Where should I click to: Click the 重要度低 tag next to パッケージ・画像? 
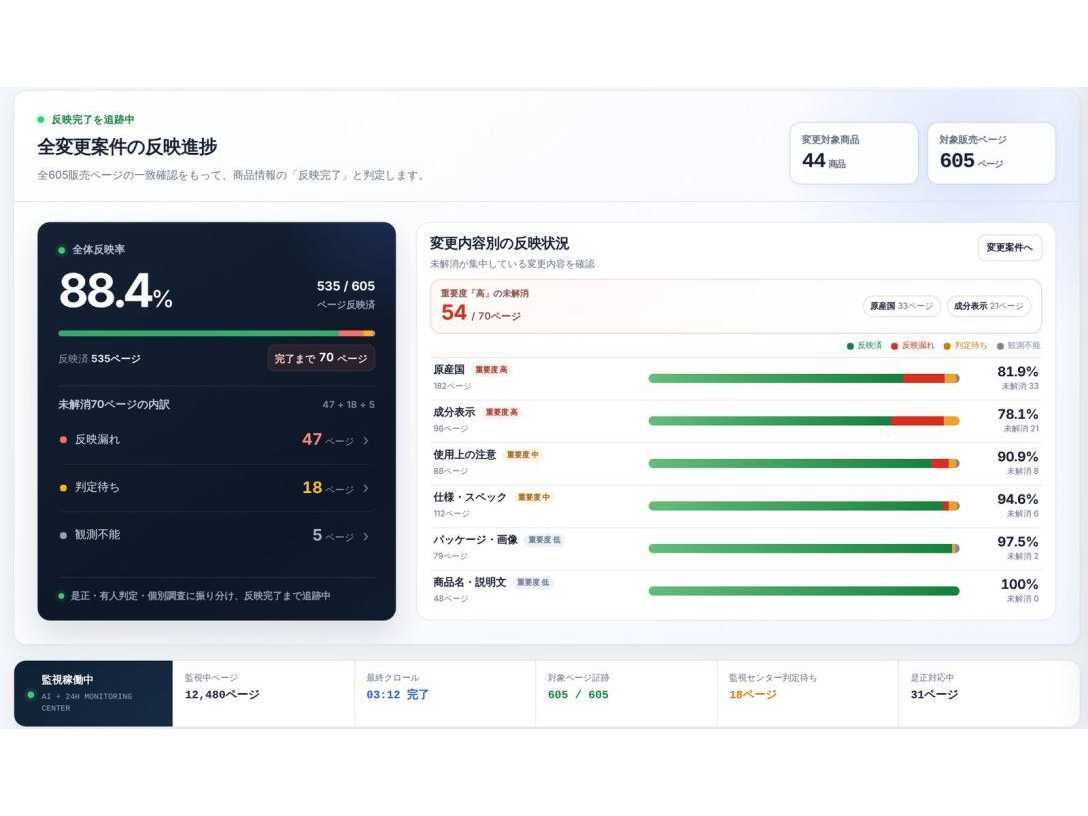point(545,540)
